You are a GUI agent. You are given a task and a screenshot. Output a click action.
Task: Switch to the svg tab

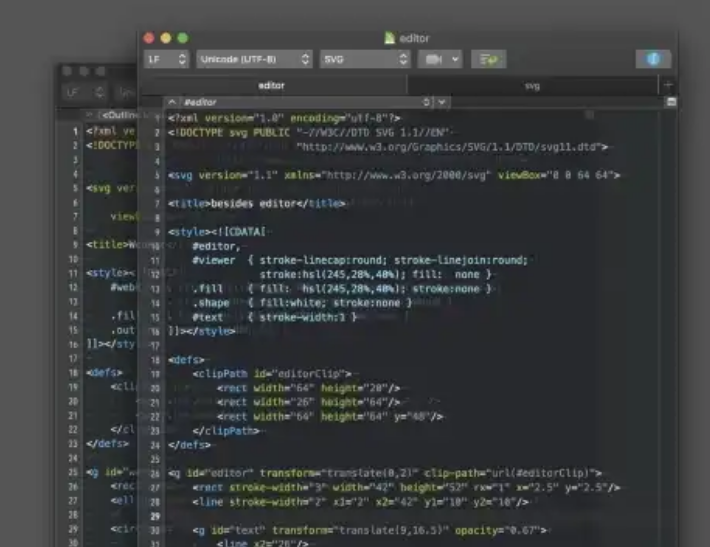point(532,86)
